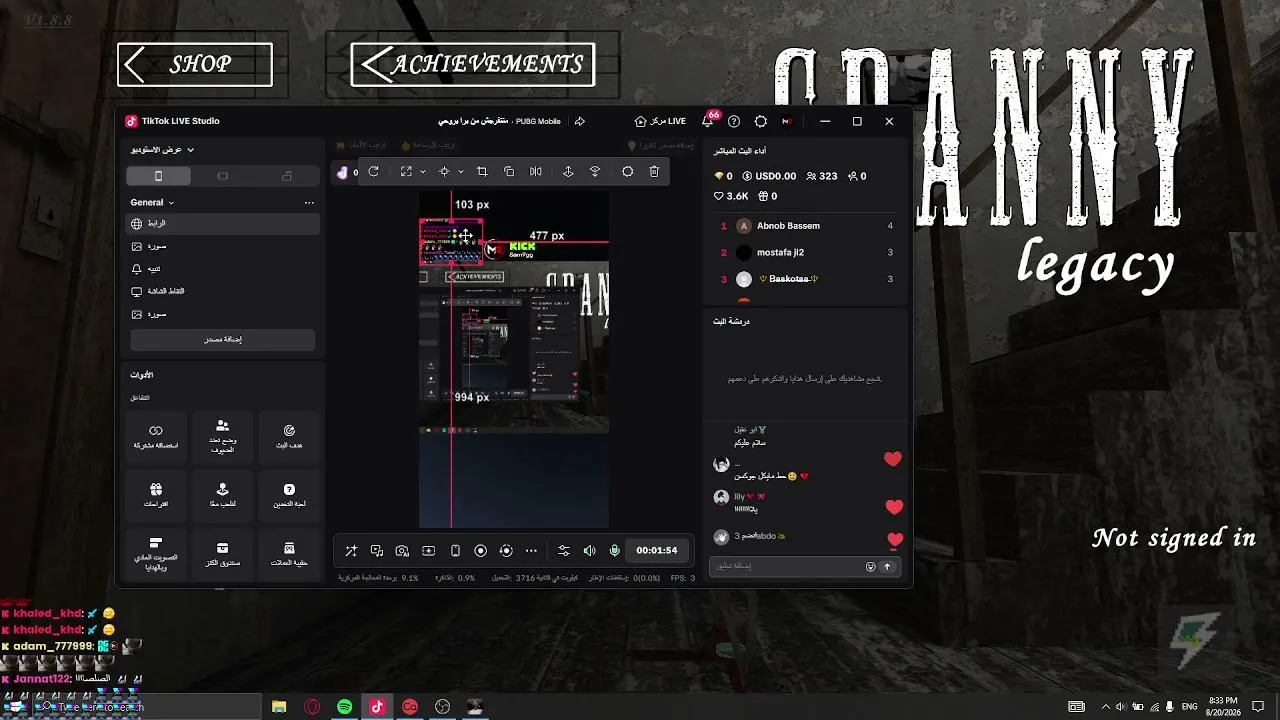The image size is (1280, 720).
Task: Open the profile avatar menu
Action: pyautogui.click(x=787, y=121)
